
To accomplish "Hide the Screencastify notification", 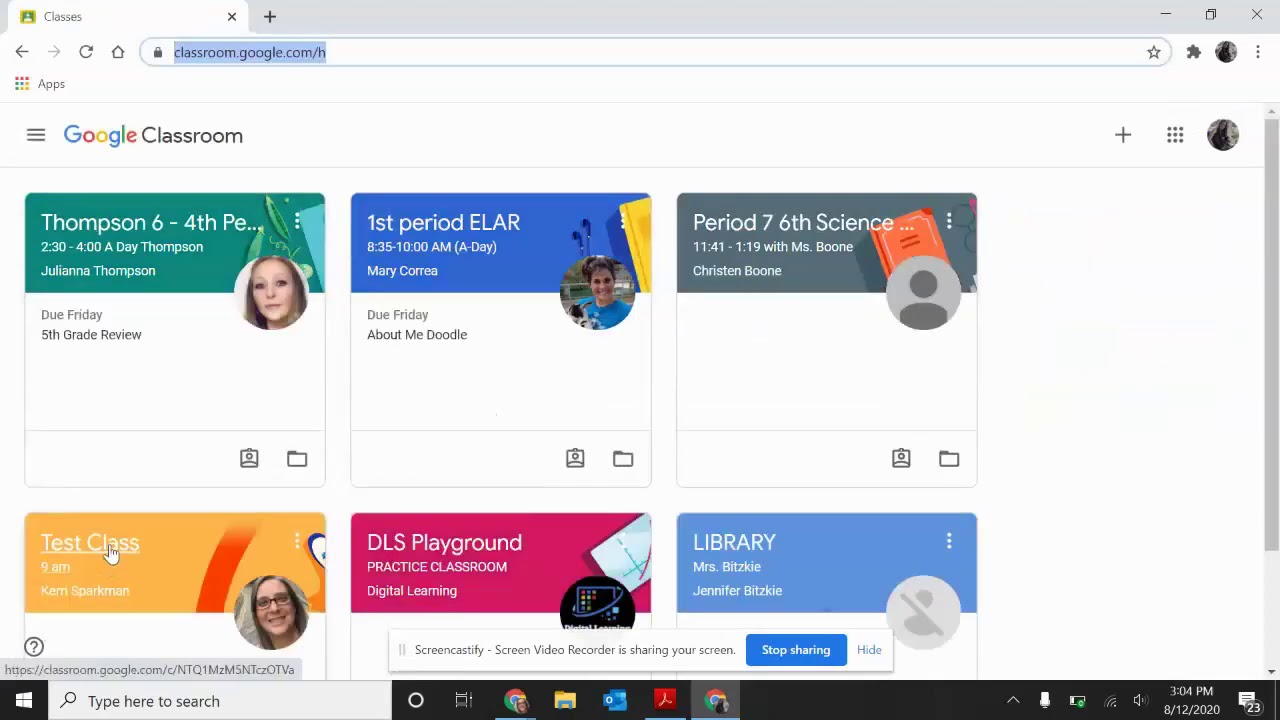I will 868,650.
